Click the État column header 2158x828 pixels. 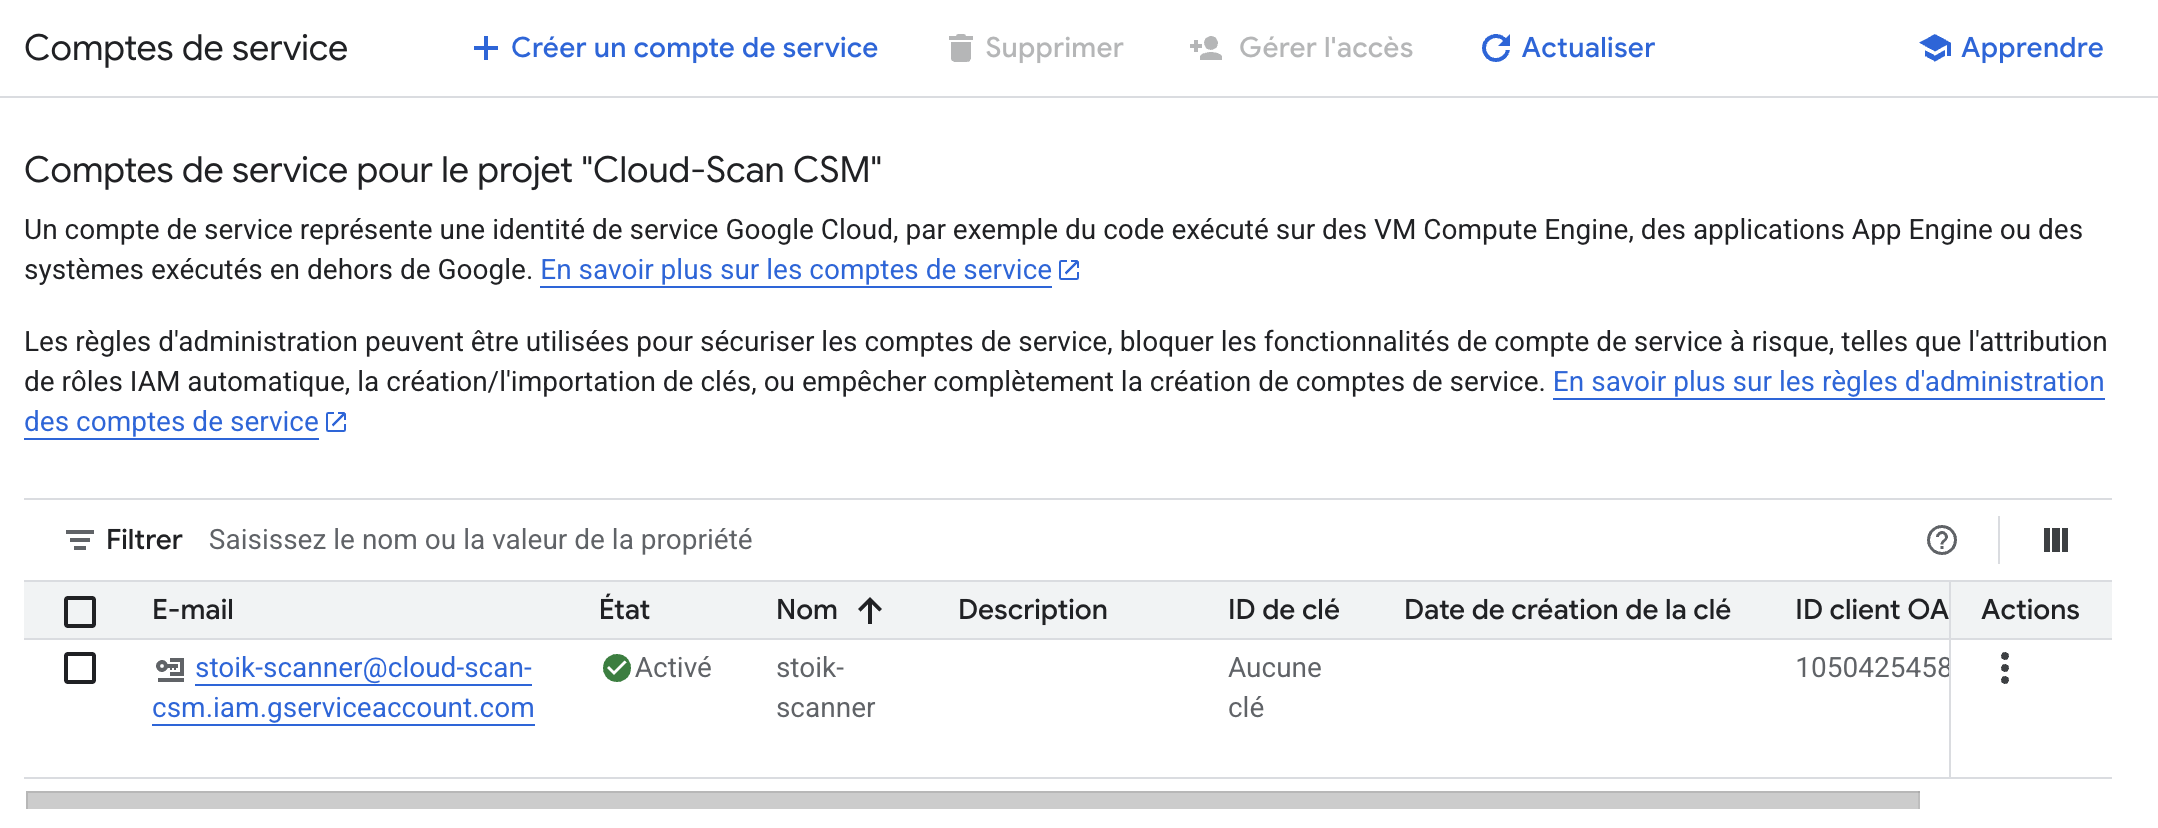624,610
